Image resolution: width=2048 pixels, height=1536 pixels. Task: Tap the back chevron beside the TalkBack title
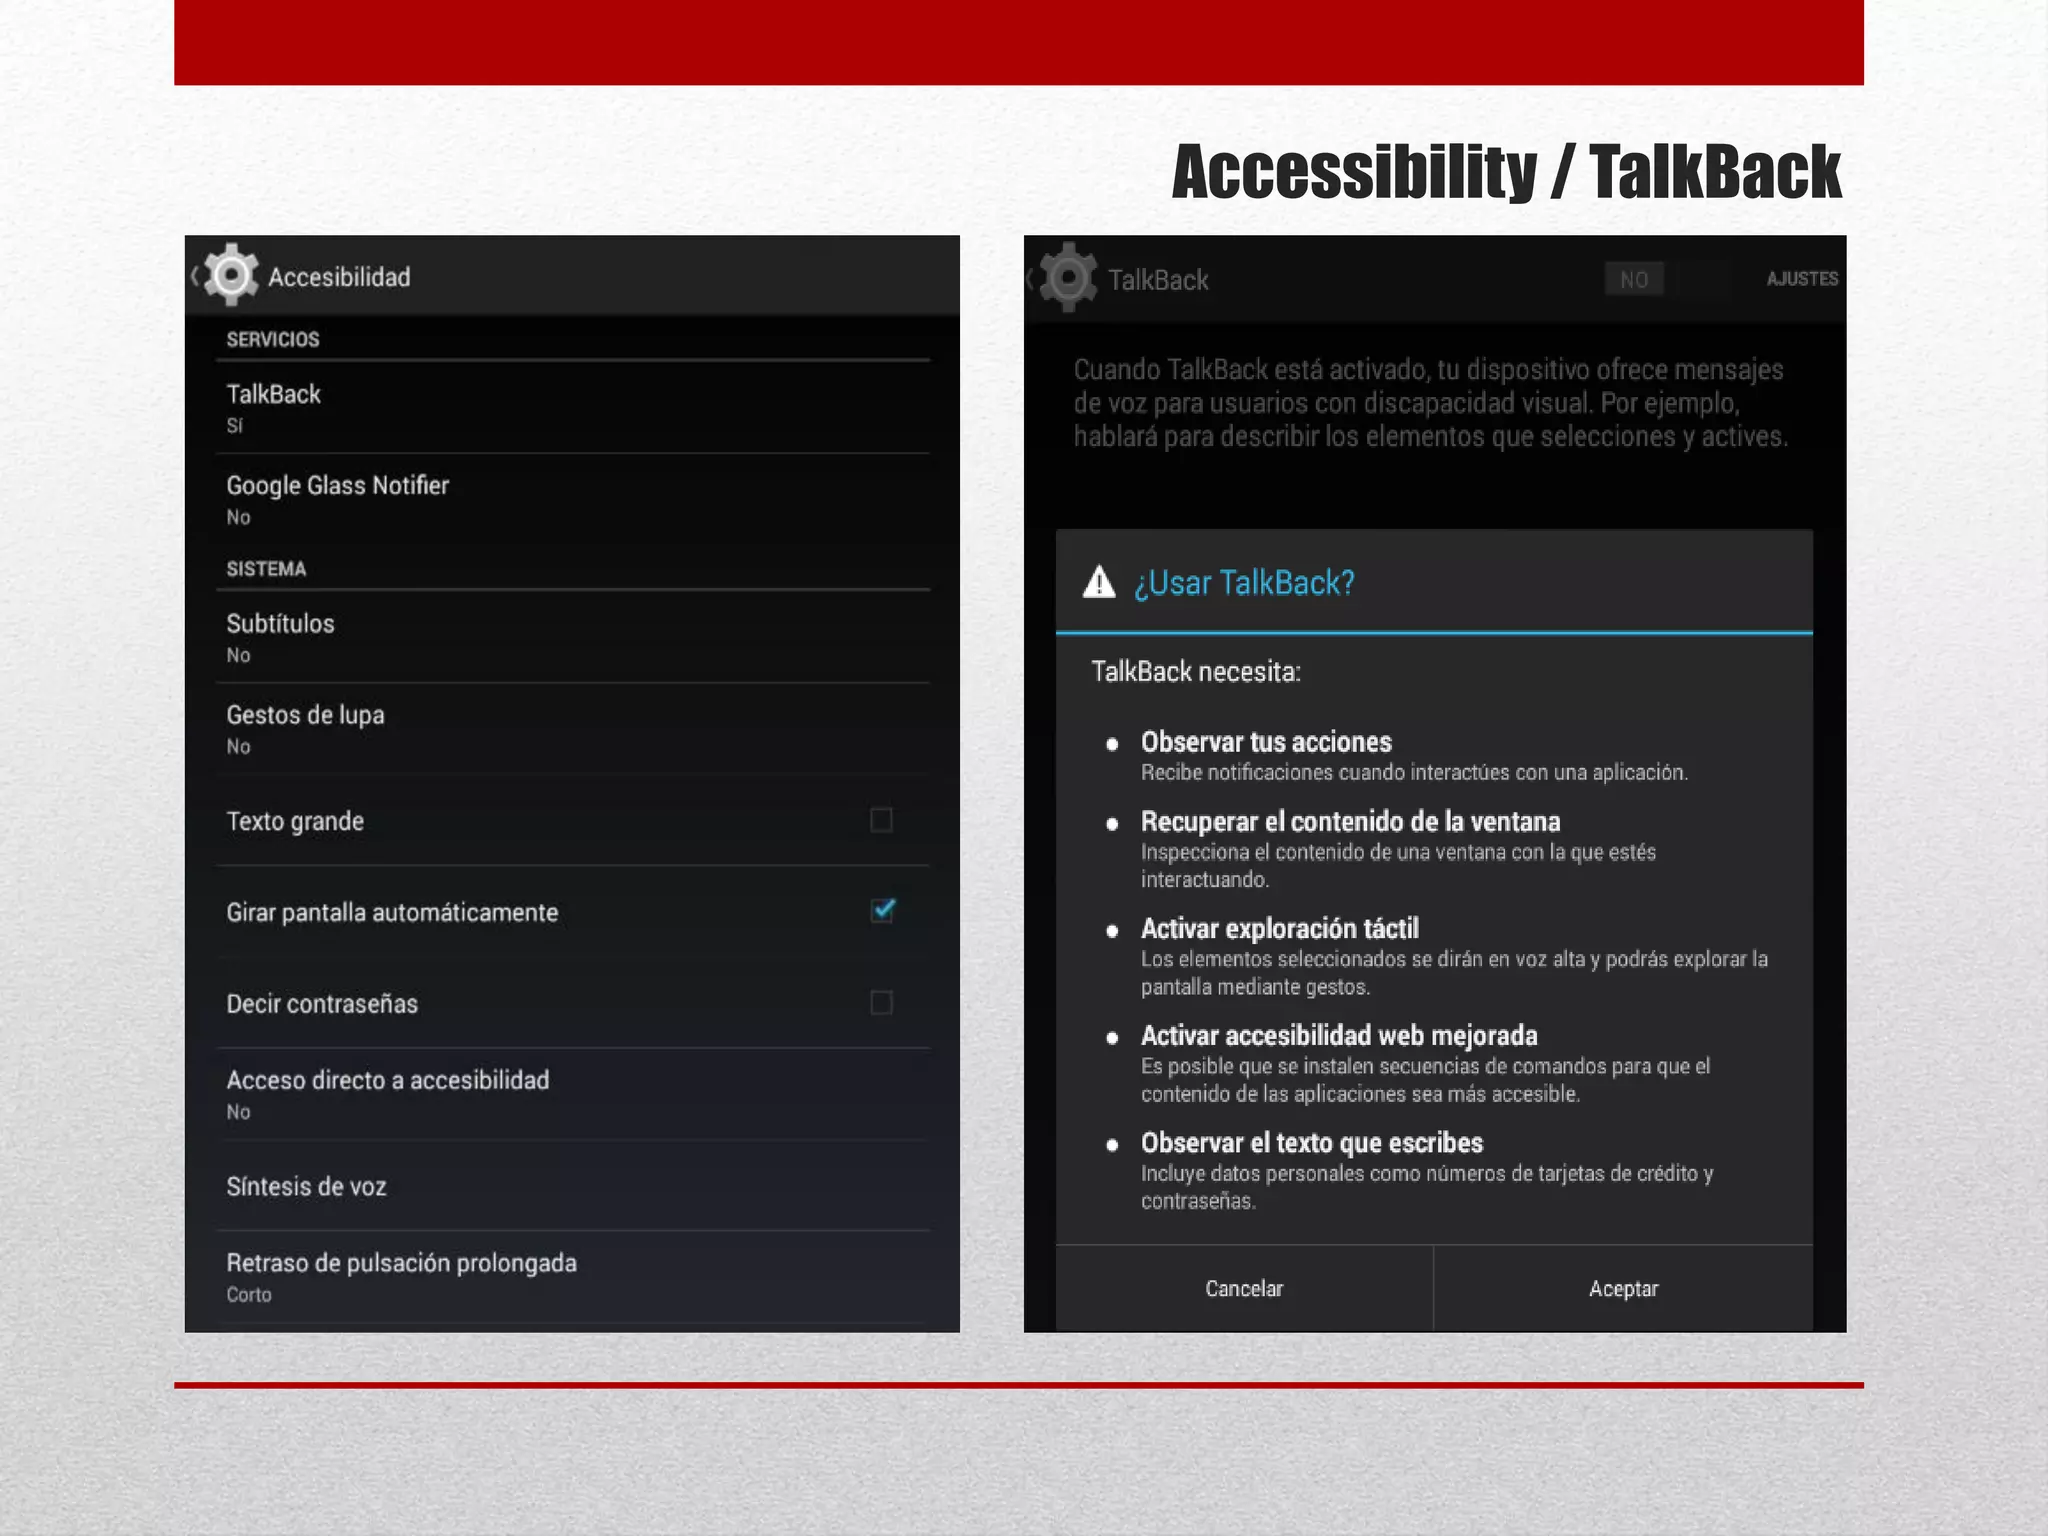(x=1031, y=278)
